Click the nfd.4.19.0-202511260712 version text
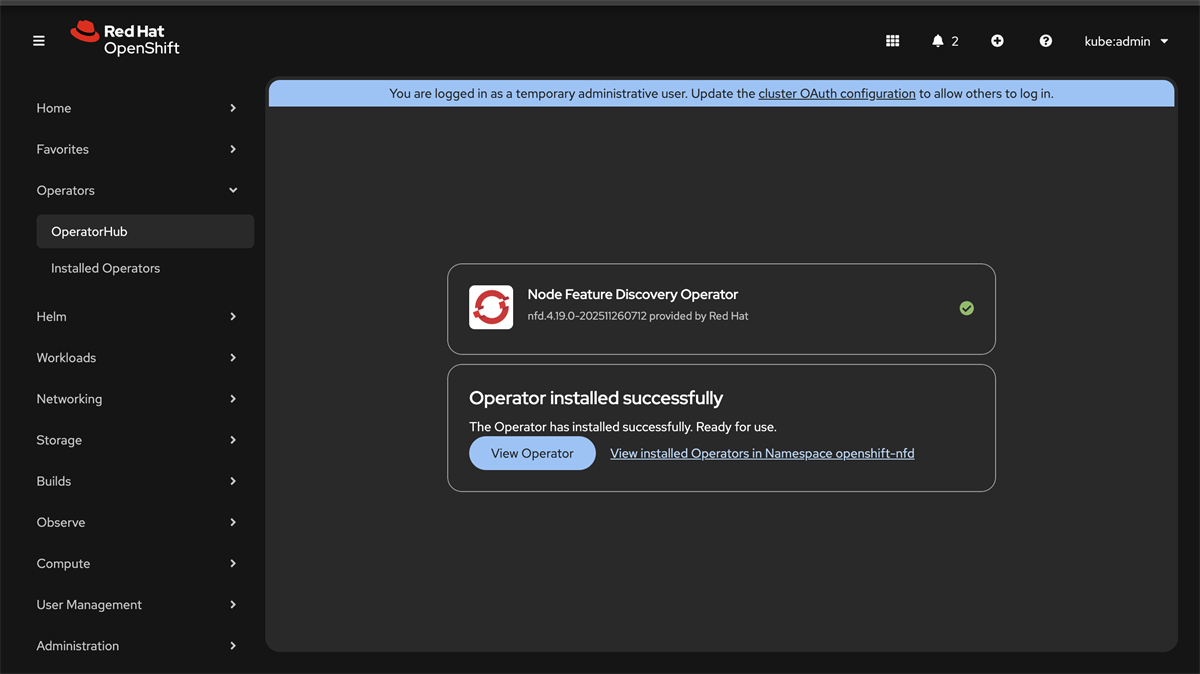The width and height of the screenshot is (1200, 674). click(587, 316)
